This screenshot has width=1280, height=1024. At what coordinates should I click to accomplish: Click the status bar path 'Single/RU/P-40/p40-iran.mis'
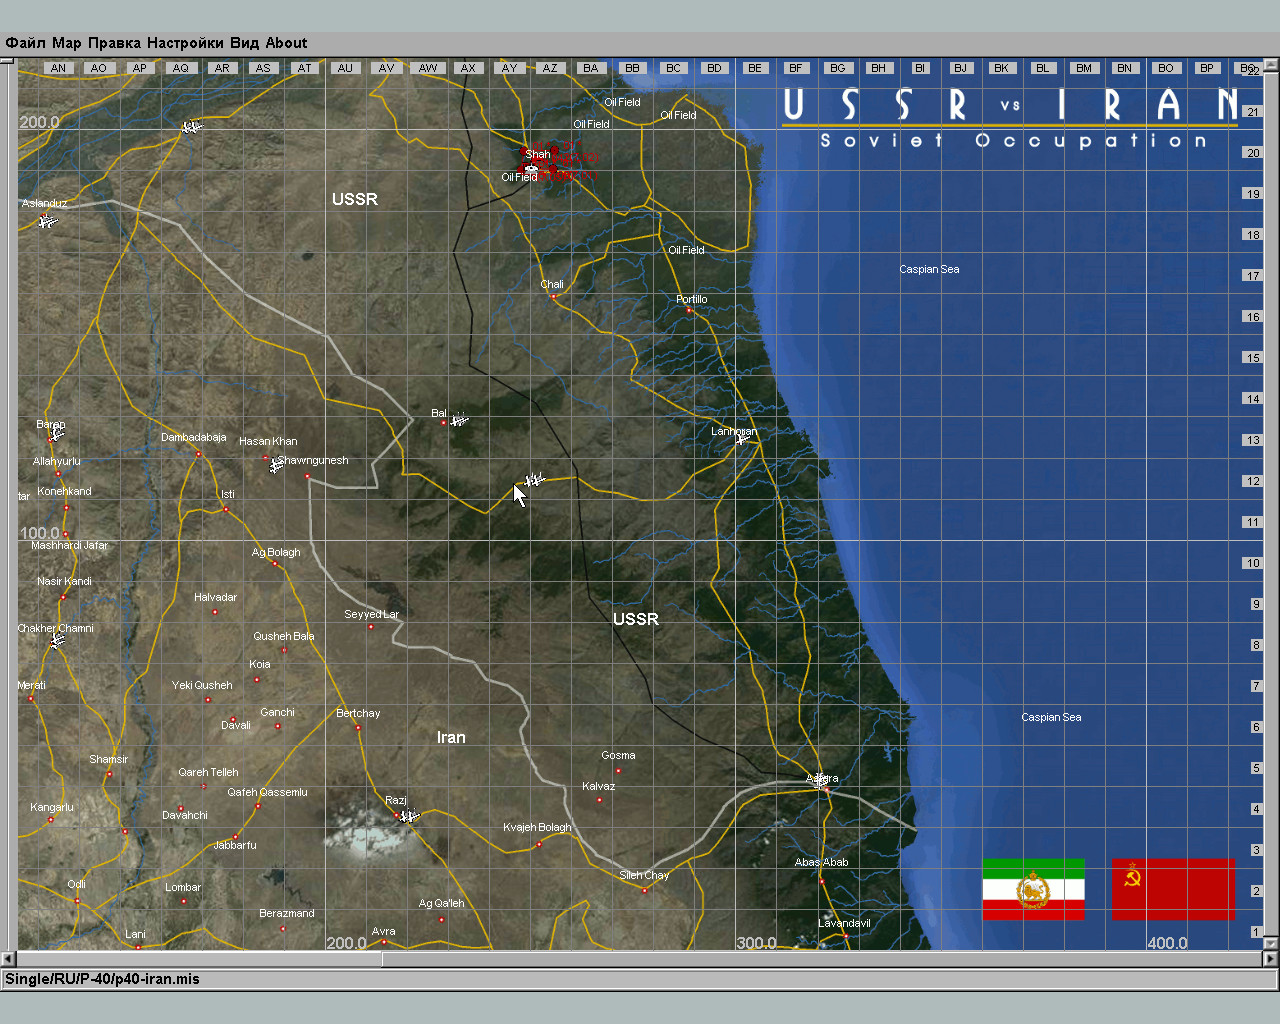[103, 979]
